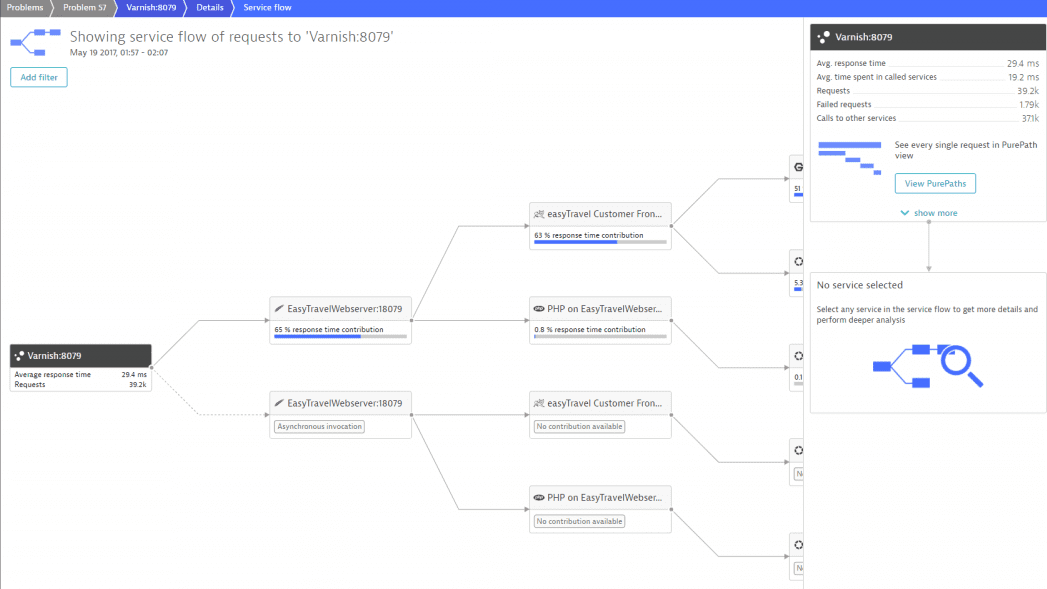Click the icon of the cut-off node labeled 51
This screenshot has height=589, width=1047.
tap(798, 167)
